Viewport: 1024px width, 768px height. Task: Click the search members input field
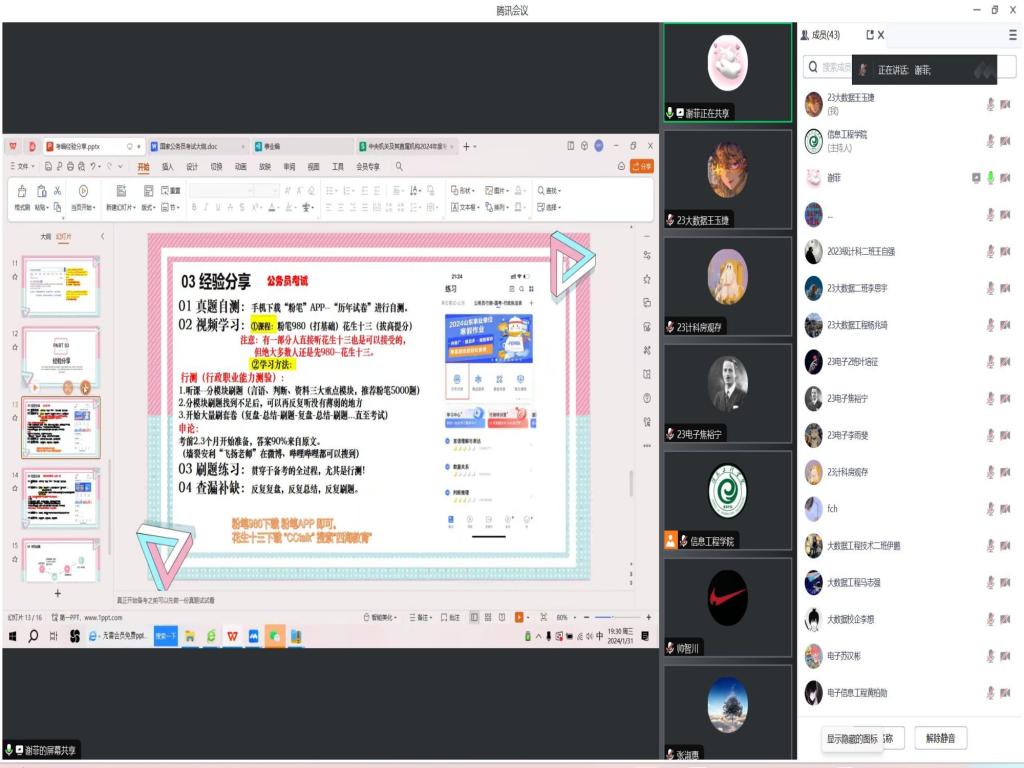pos(832,67)
